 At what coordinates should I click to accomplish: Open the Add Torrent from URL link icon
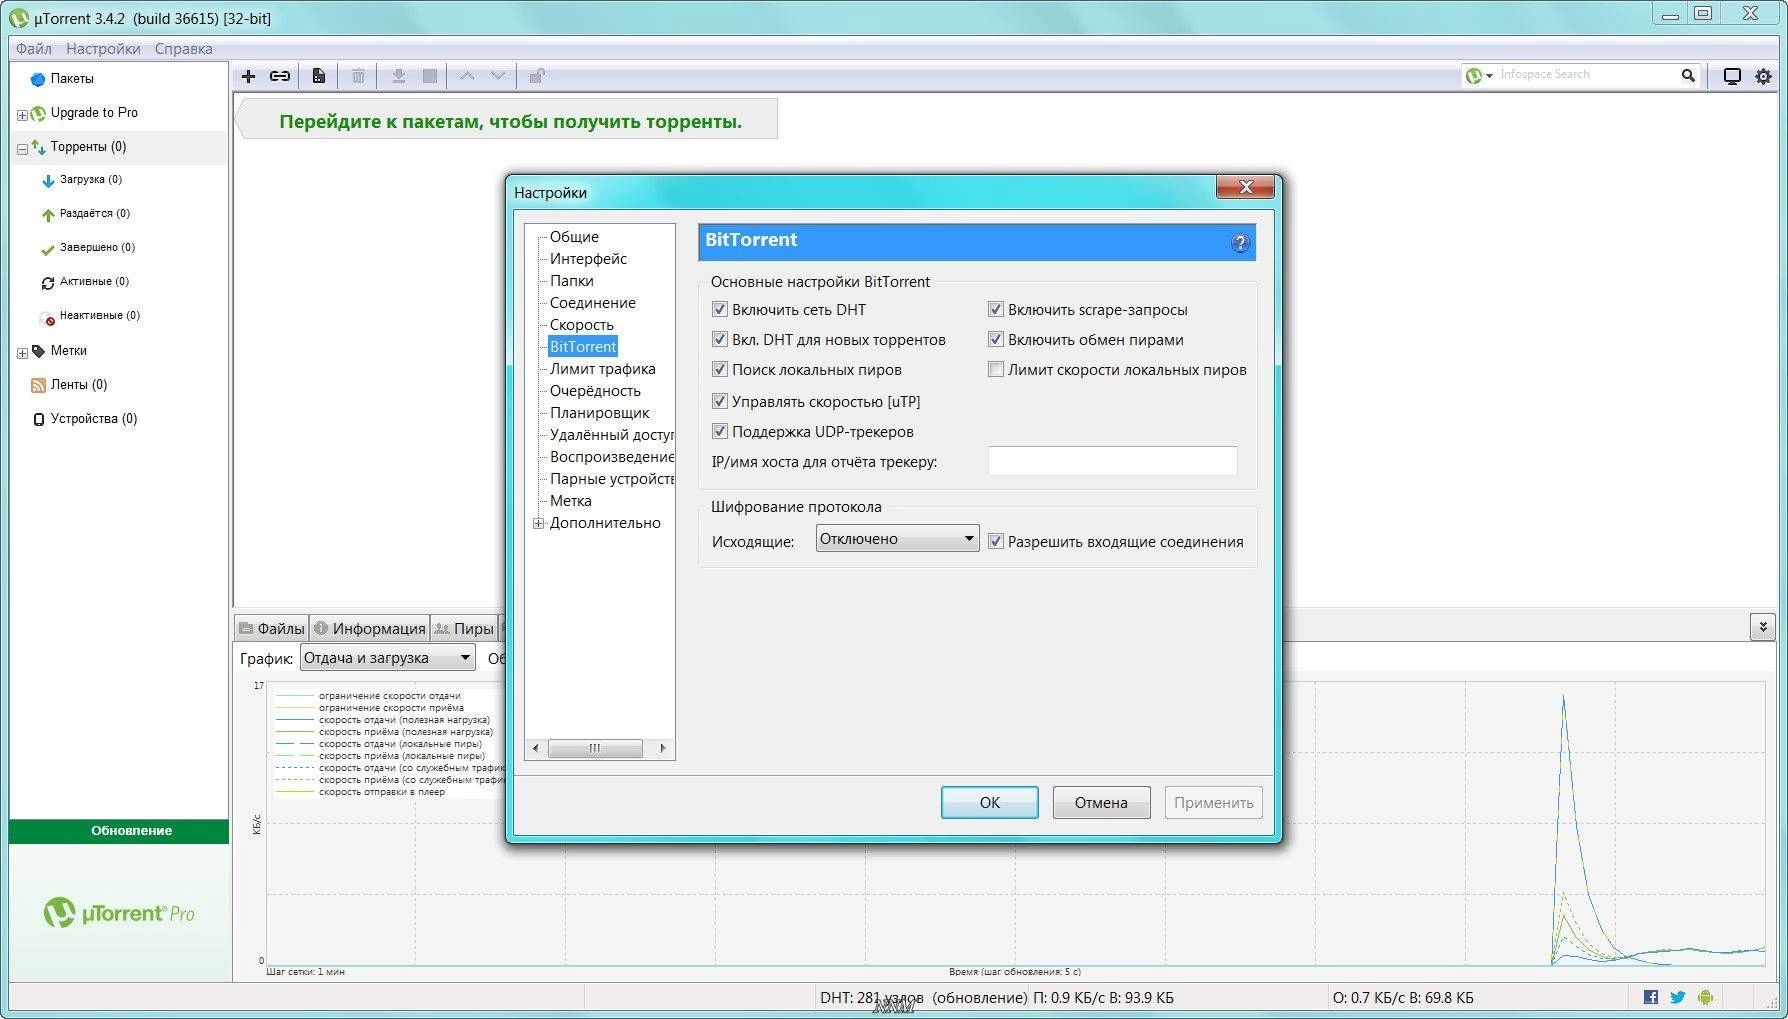click(280, 75)
